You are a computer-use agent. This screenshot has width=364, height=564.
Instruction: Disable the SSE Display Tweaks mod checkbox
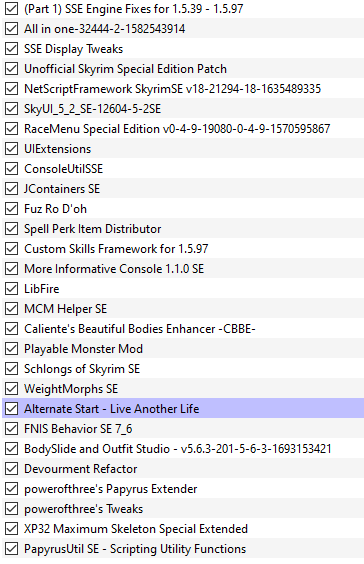(x=12, y=49)
